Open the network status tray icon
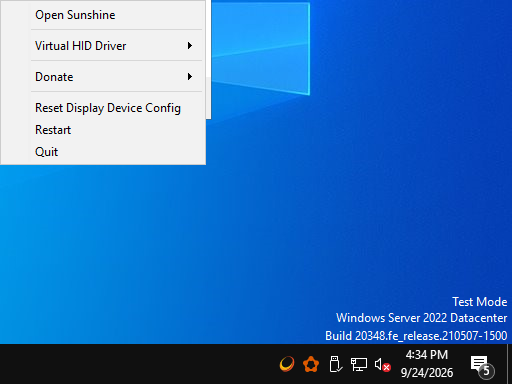Viewport: 512px width, 384px height. point(359,364)
